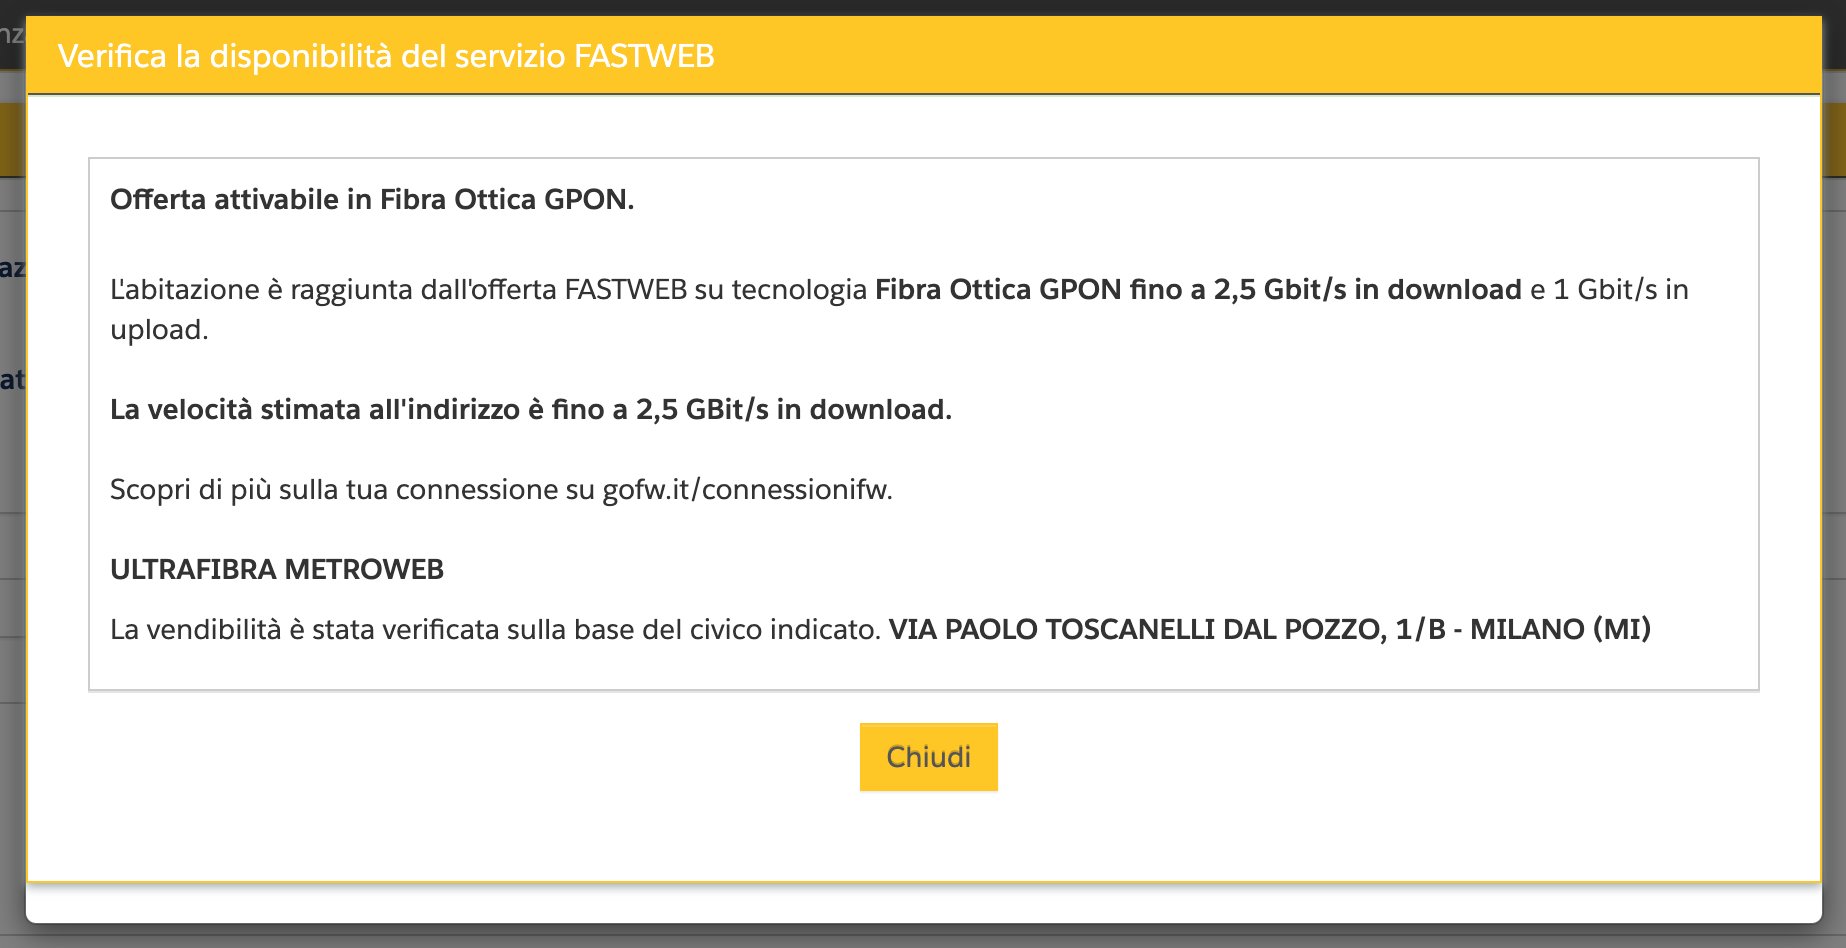Click the 'ULTRAFIBRA METROWEB' label

pyautogui.click(x=277, y=569)
